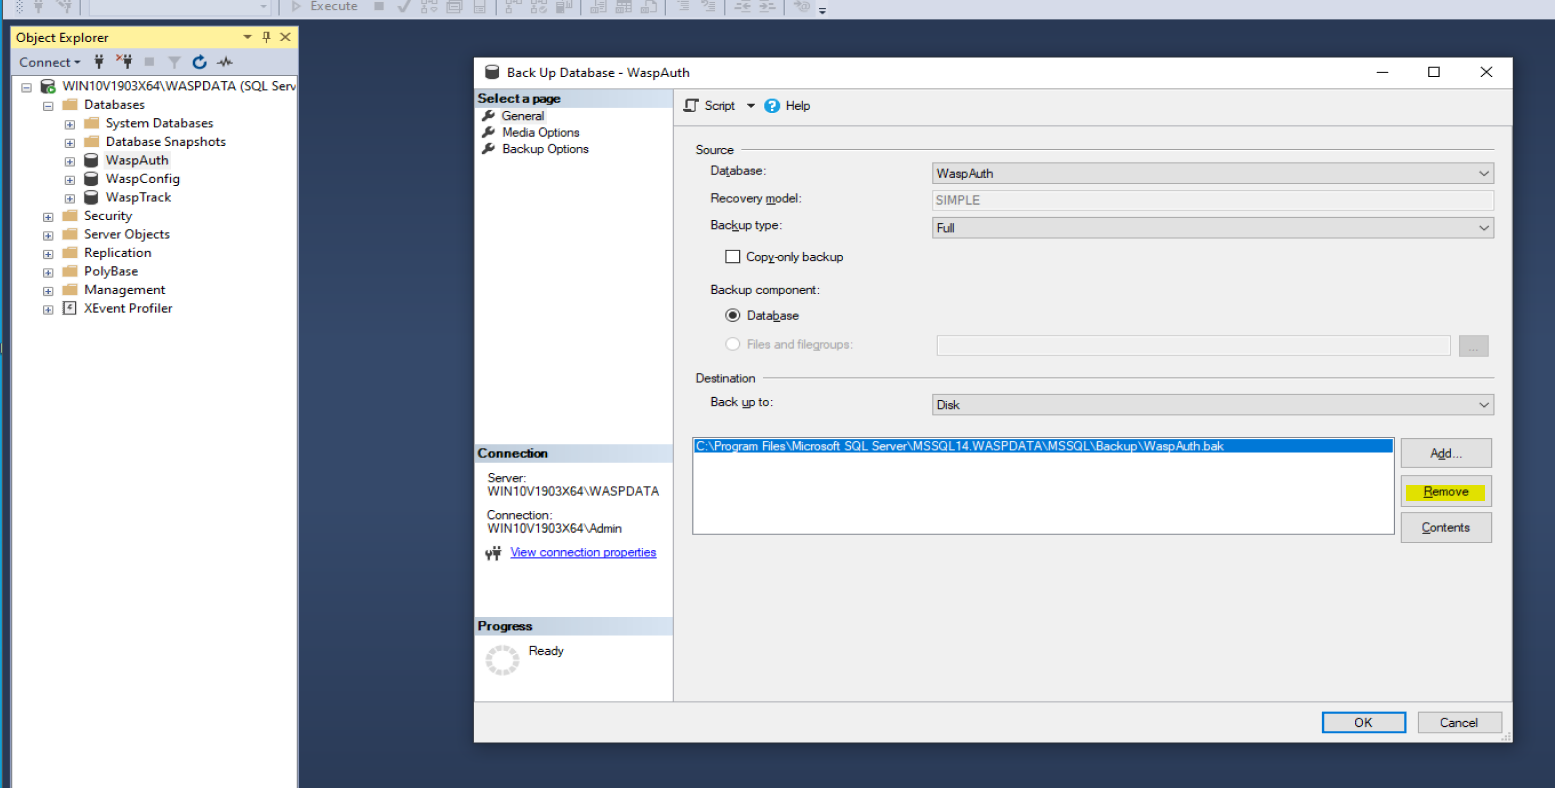1555x788 pixels.
Task: Select the General page
Action: click(523, 116)
